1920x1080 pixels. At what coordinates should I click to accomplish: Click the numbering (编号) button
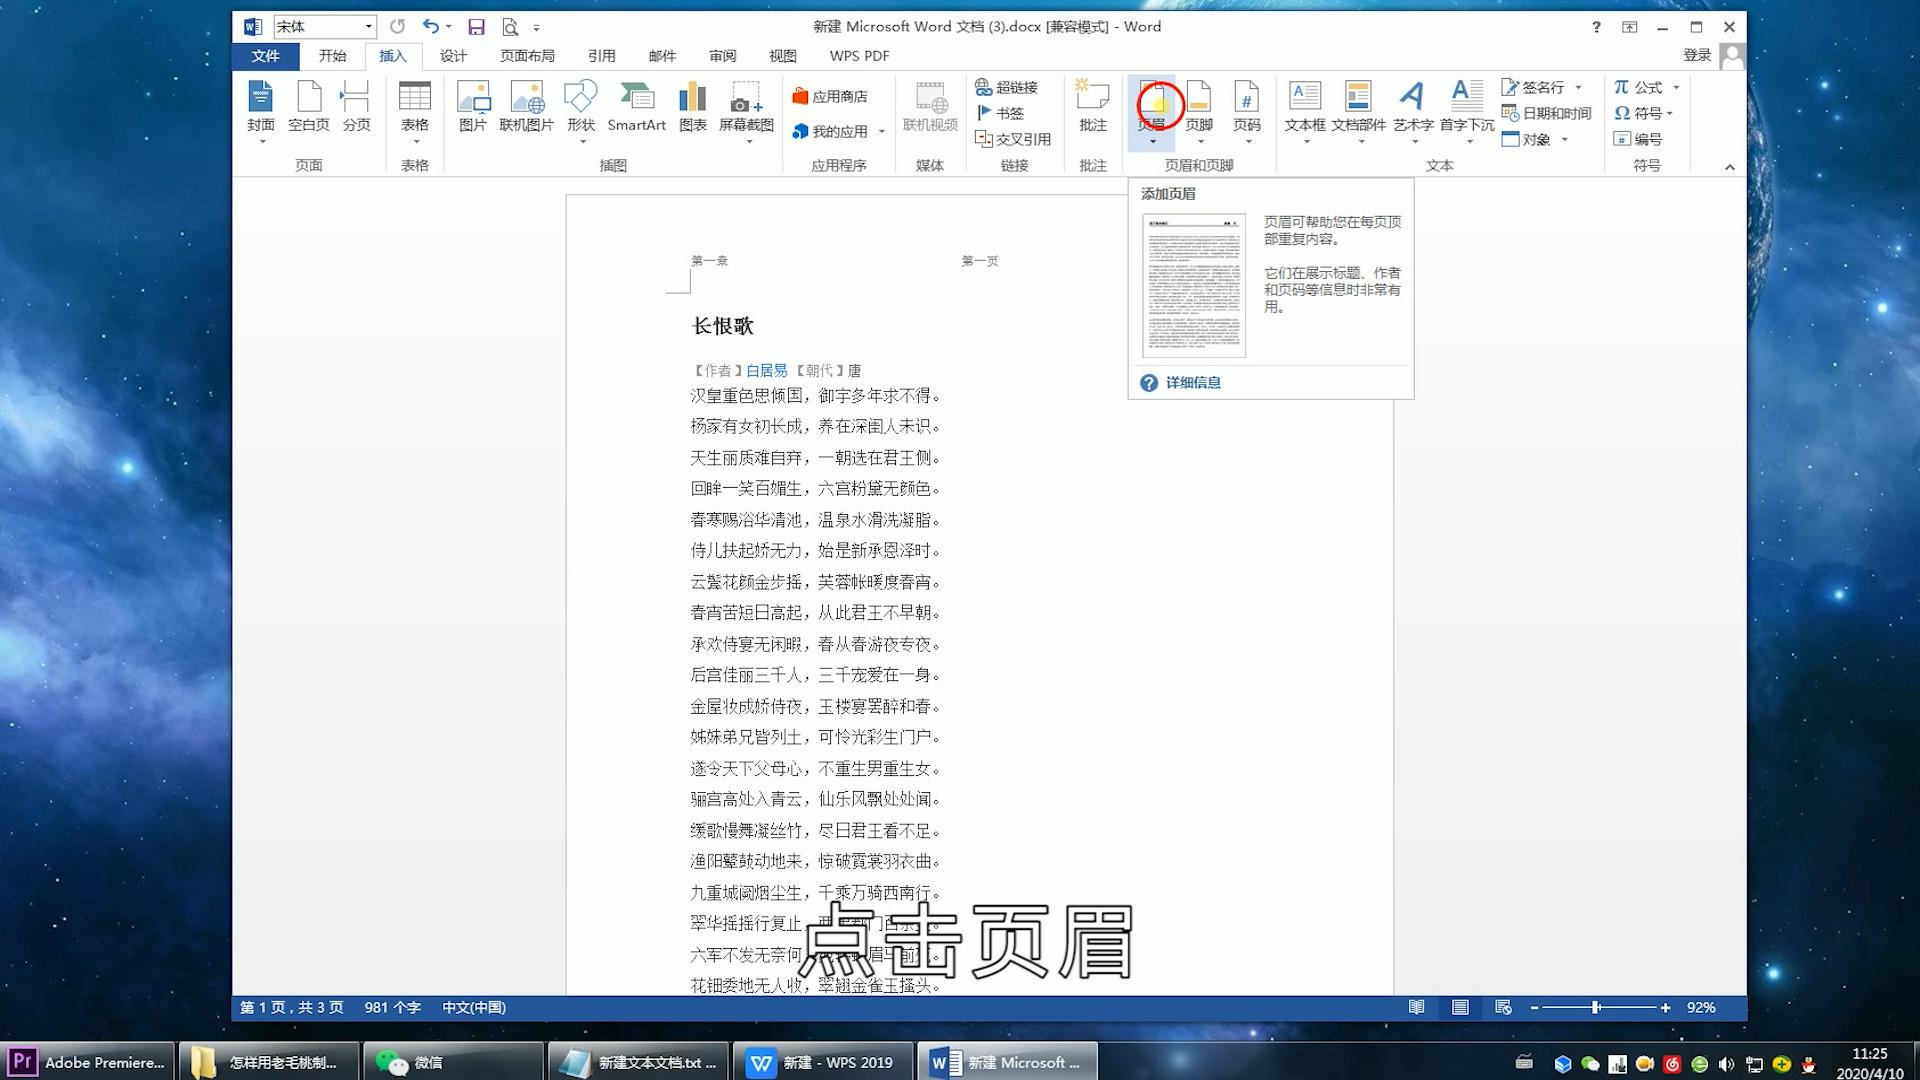click(x=1637, y=139)
